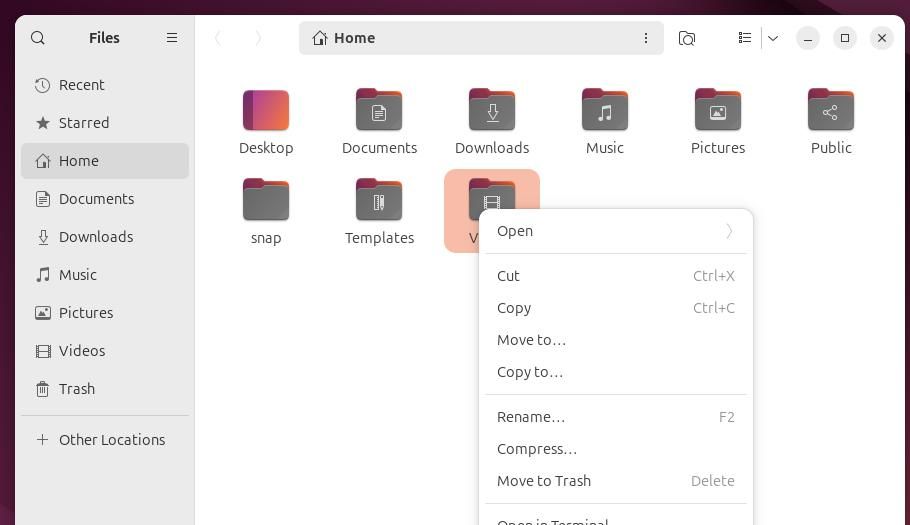Screen dimensions: 910x525
Task: Go forward with the right arrow
Action: click(x=258, y=38)
